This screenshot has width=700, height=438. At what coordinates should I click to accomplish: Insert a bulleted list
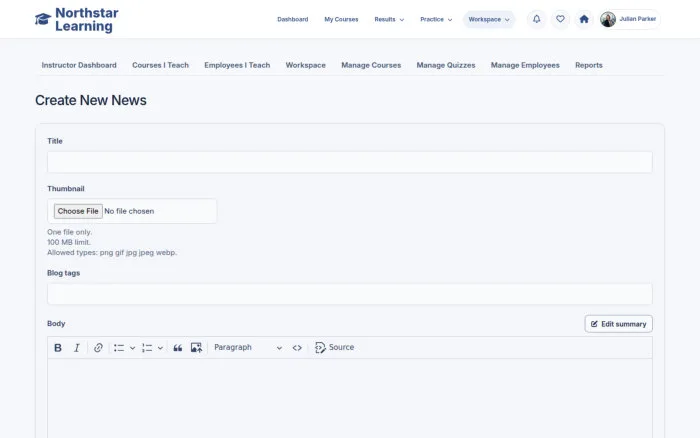[x=119, y=348]
